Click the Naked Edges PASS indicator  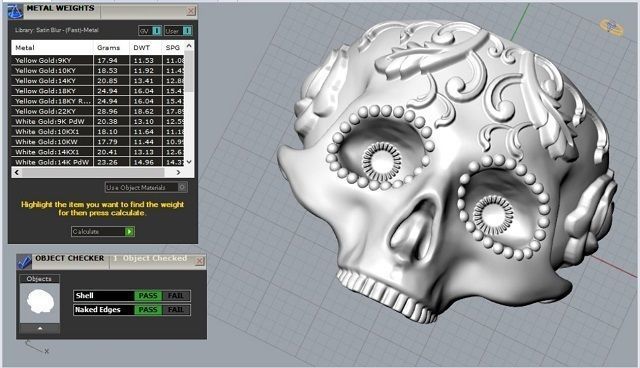(x=148, y=310)
